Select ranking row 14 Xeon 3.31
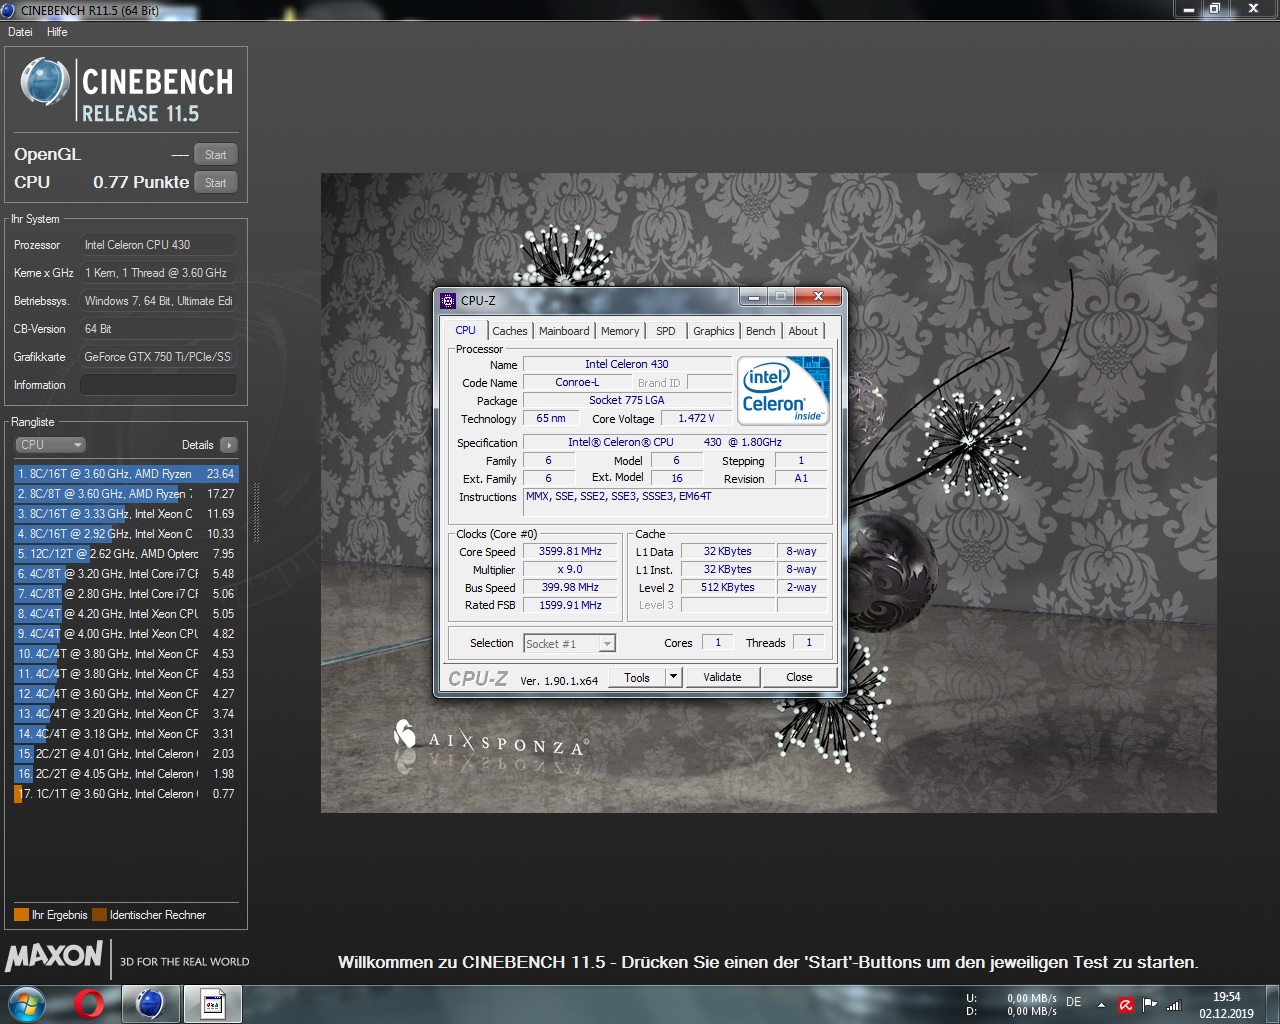Screen dimensions: 1280x1024 [126, 734]
